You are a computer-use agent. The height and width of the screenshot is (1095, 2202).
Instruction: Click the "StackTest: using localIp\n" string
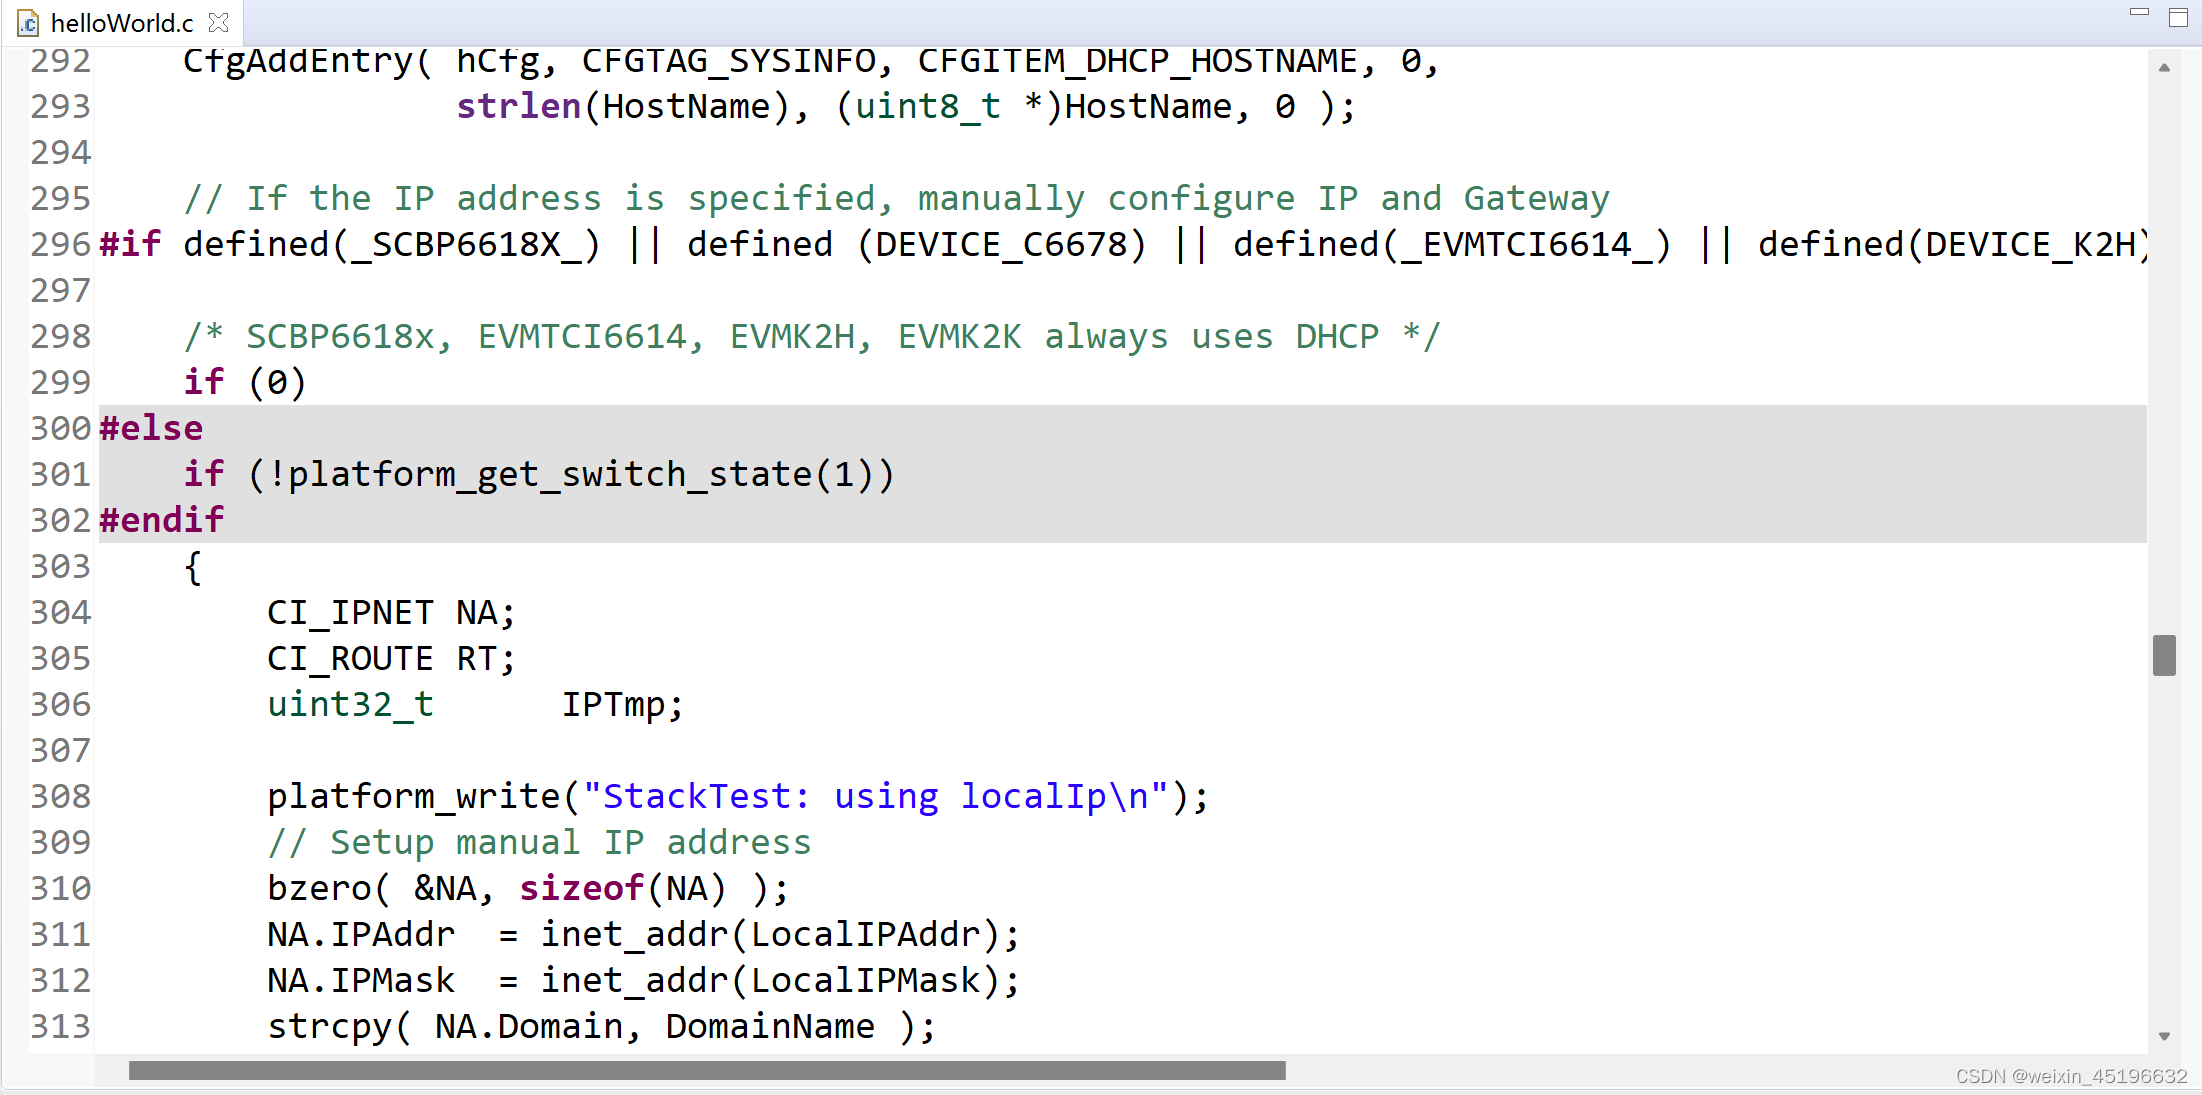pos(876,797)
